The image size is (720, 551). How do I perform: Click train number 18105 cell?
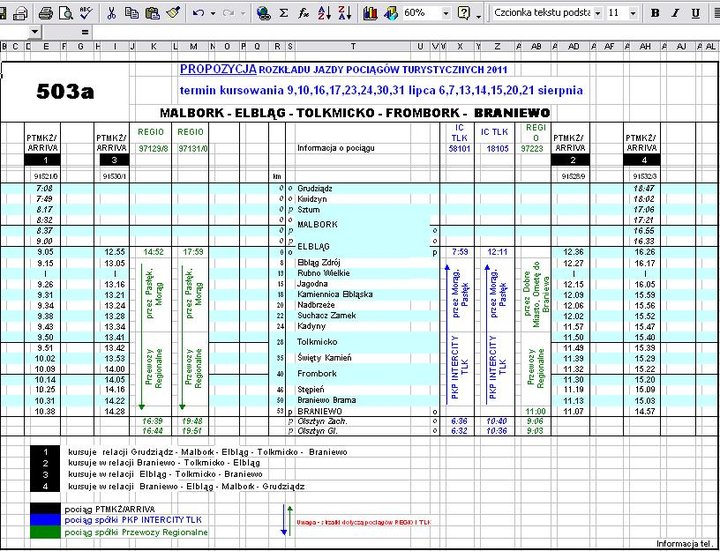coord(498,149)
